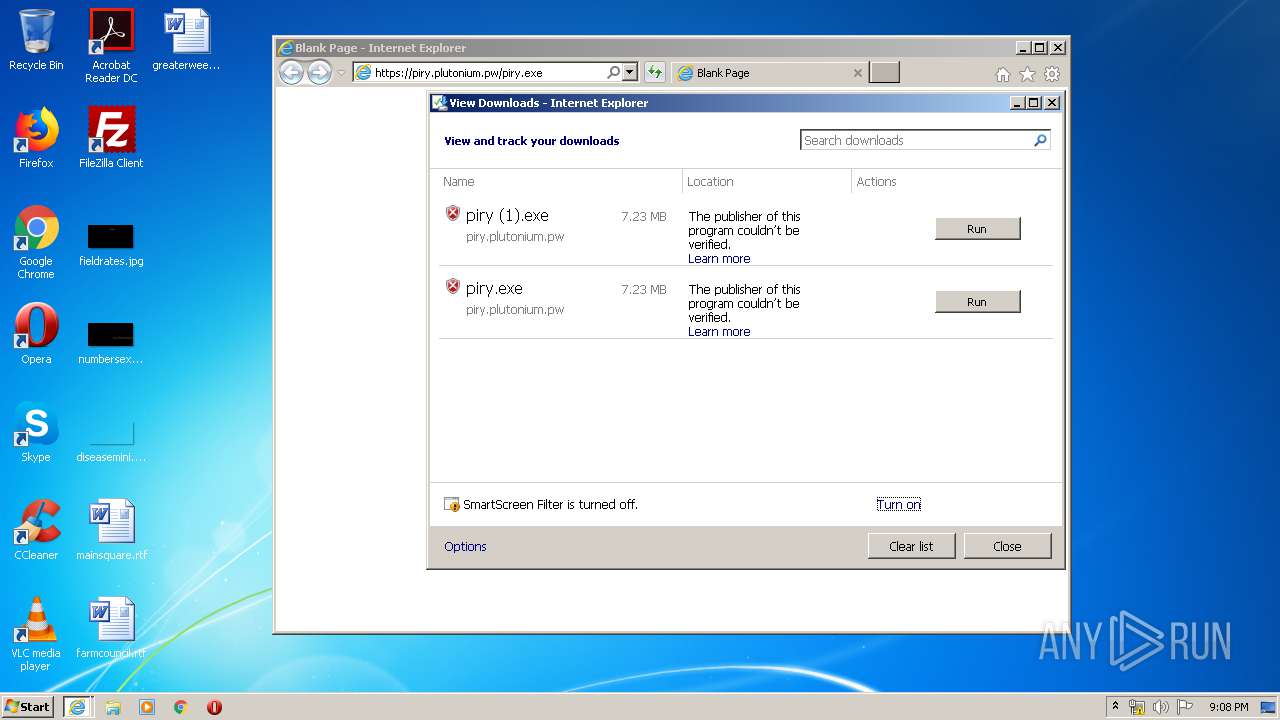This screenshot has width=1280, height=720.
Task: Run piry (1).exe
Action: pos(977,229)
